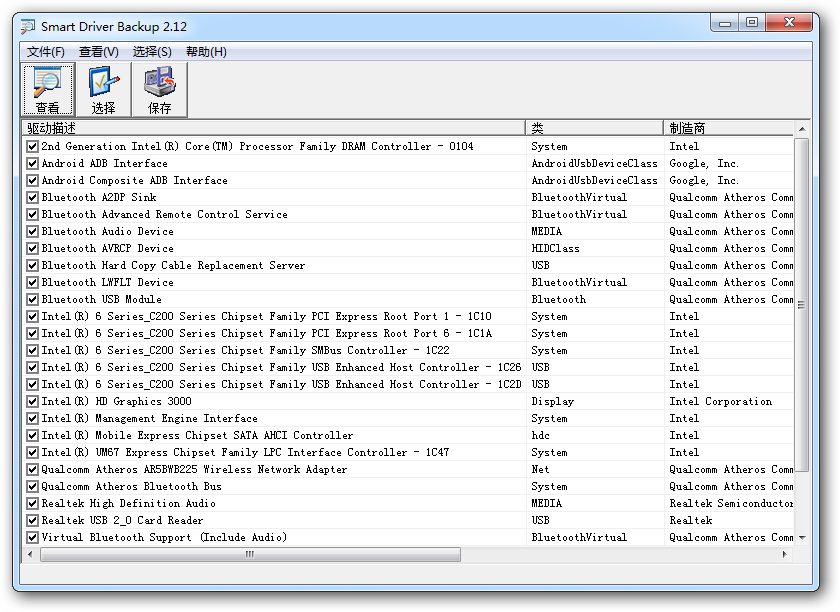The width and height of the screenshot is (840, 612).
Task: Click the Realtek Semiconductor manufacturer cell
Action: point(731,503)
